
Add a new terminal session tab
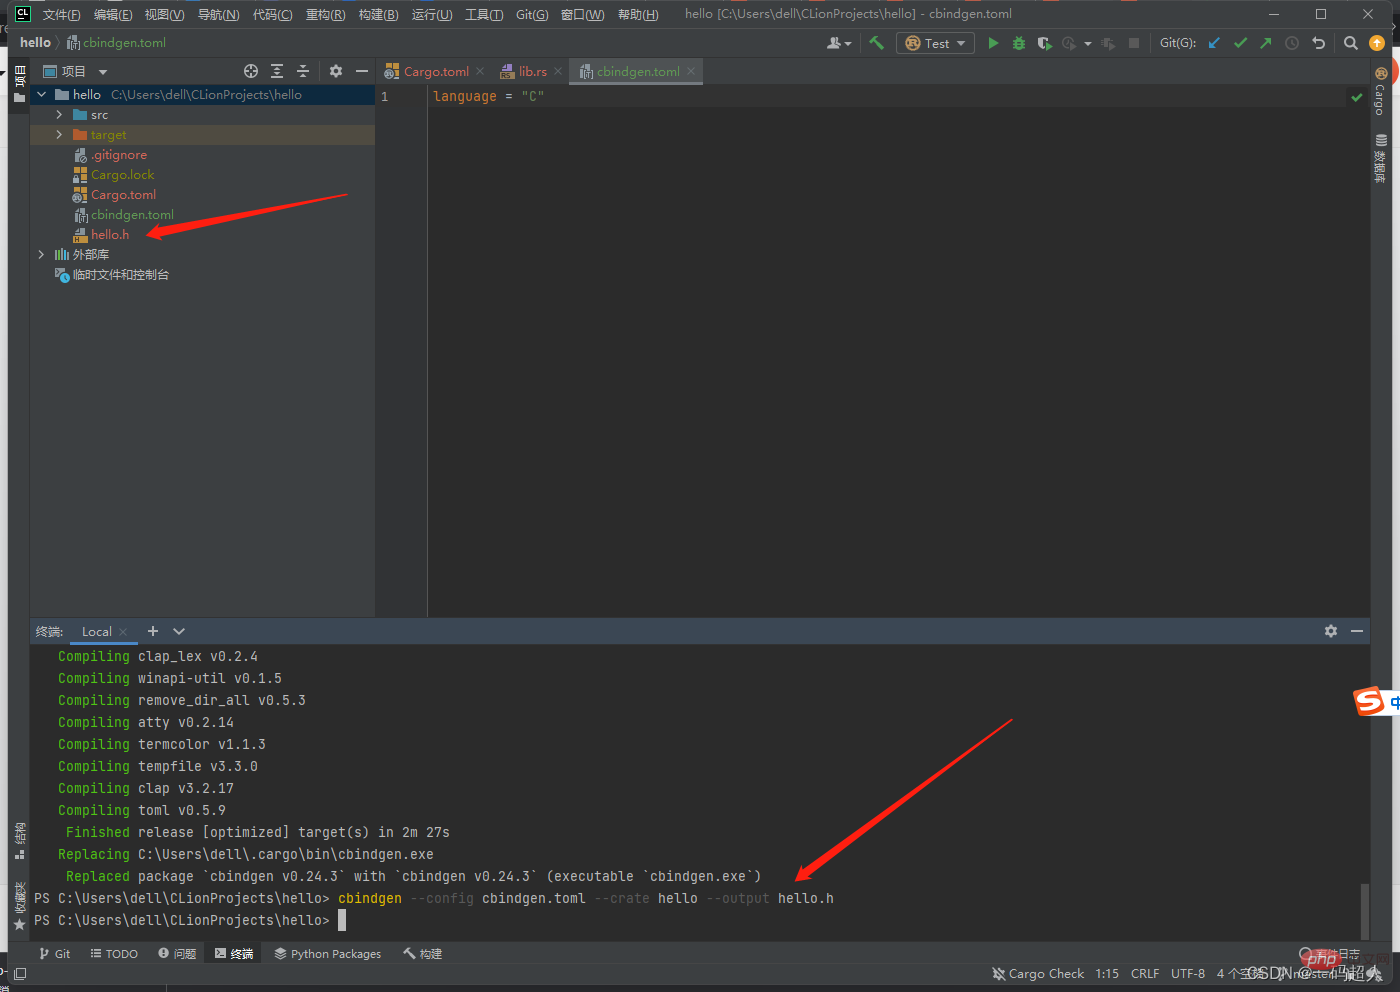pyautogui.click(x=153, y=631)
